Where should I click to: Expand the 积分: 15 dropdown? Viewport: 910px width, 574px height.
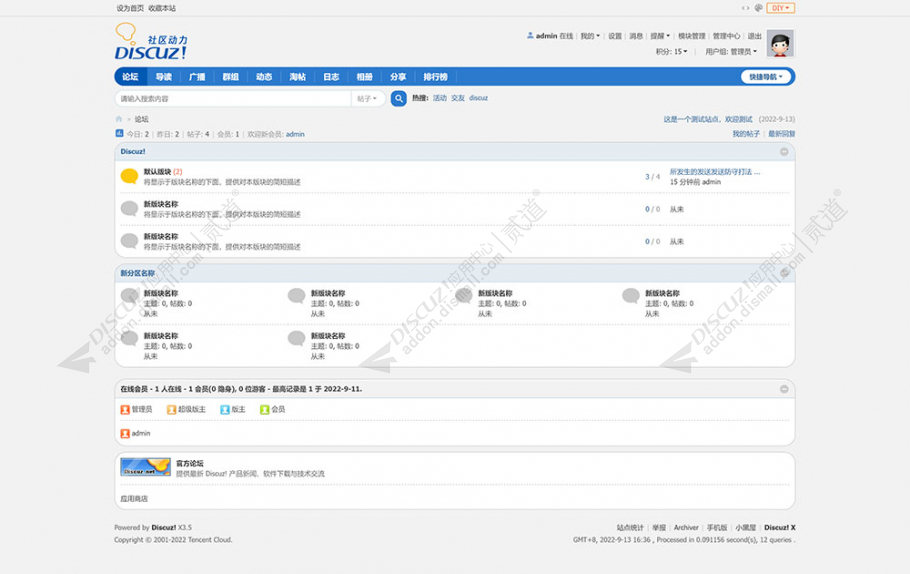point(671,52)
